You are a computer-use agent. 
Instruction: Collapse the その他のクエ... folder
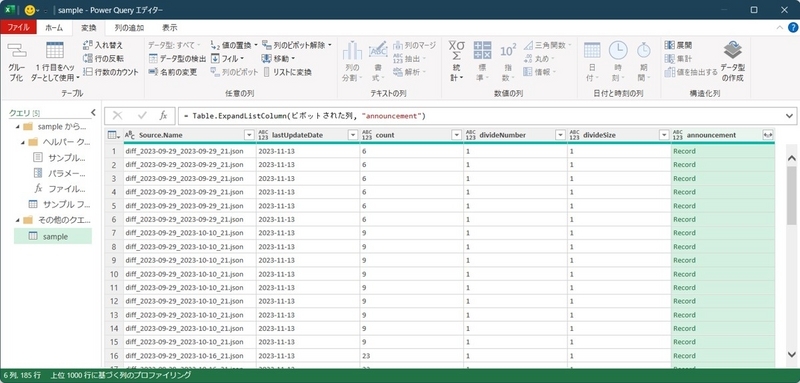coord(18,220)
